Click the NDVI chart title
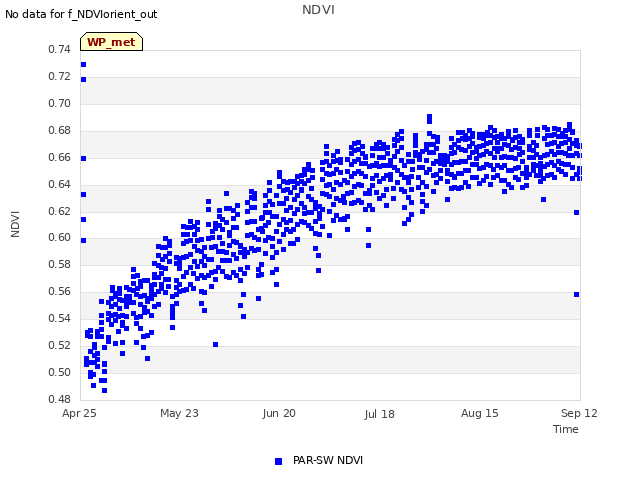 tap(318, 10)
